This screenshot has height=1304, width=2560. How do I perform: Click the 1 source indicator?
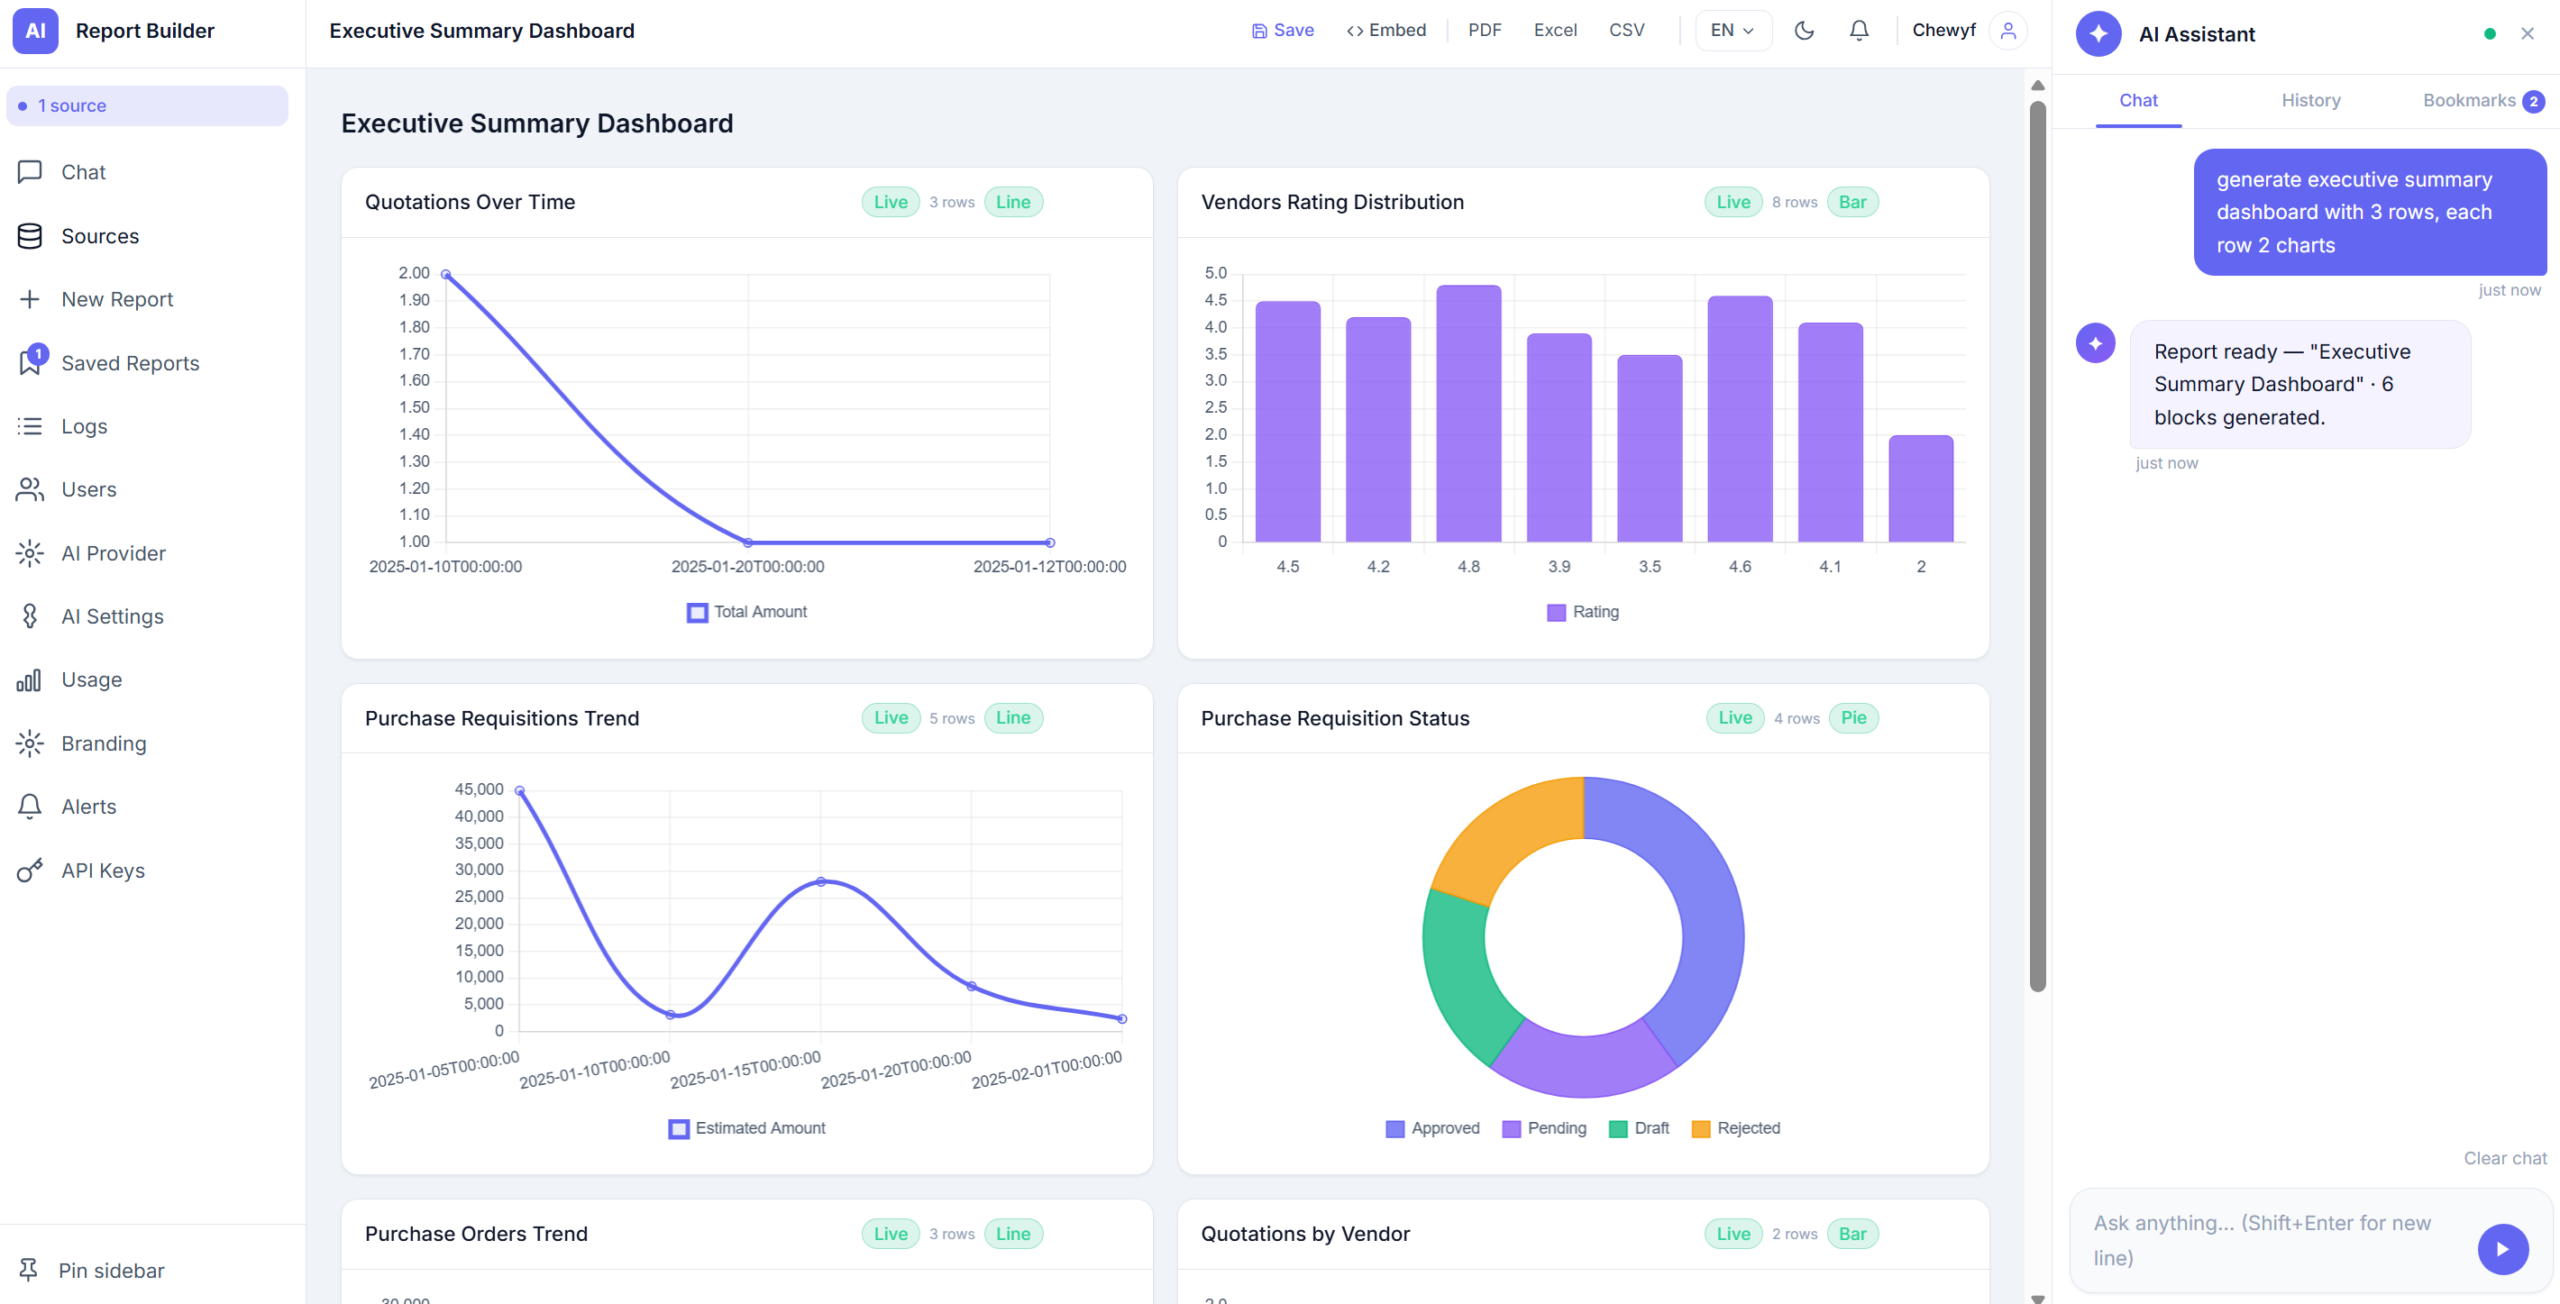pos(147,106)
